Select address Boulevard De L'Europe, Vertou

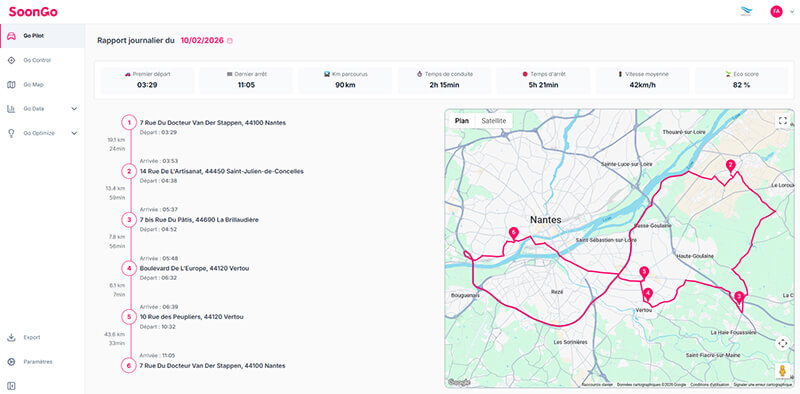[194, 268]
